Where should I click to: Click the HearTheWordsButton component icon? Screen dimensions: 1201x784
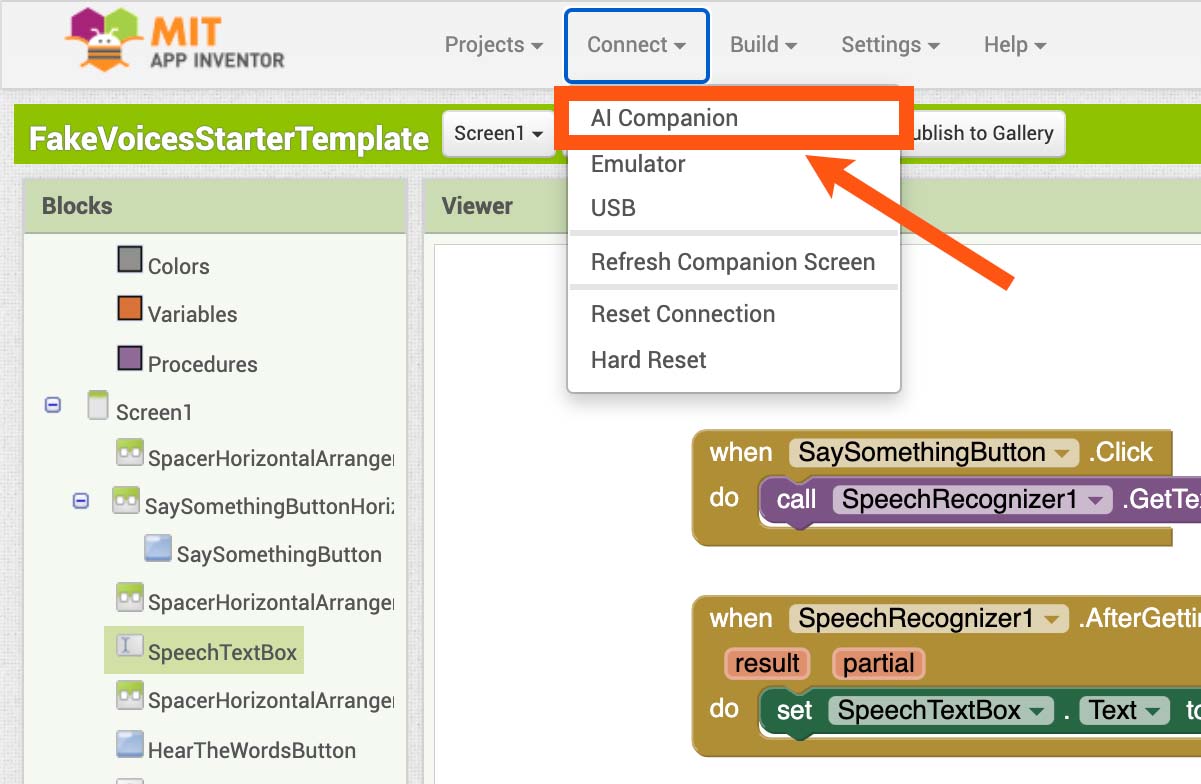coord(130,743)
